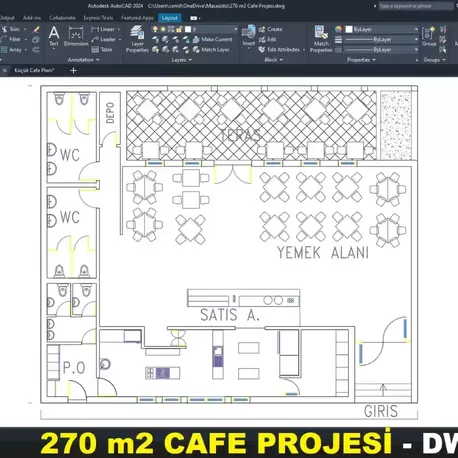458x458 pixels.
Task: Select the TERAS label in drawing
Action: coord(241,135)
